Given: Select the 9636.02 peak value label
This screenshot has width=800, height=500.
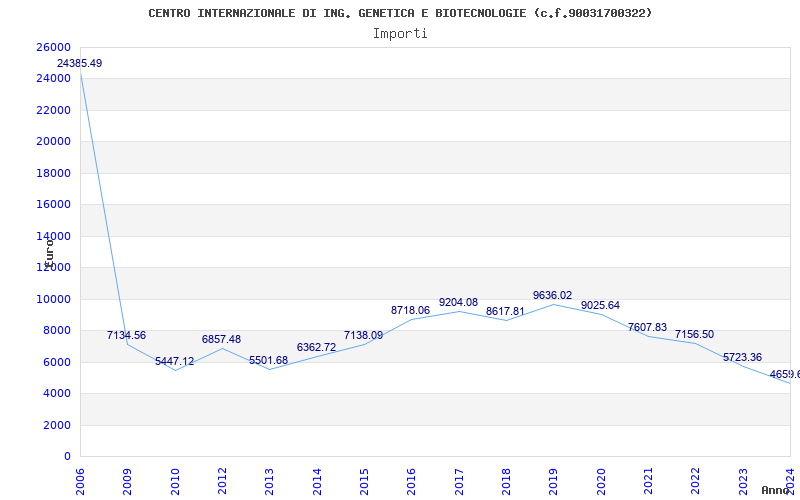Looking at the screenshot, I should tap(552, 296).
